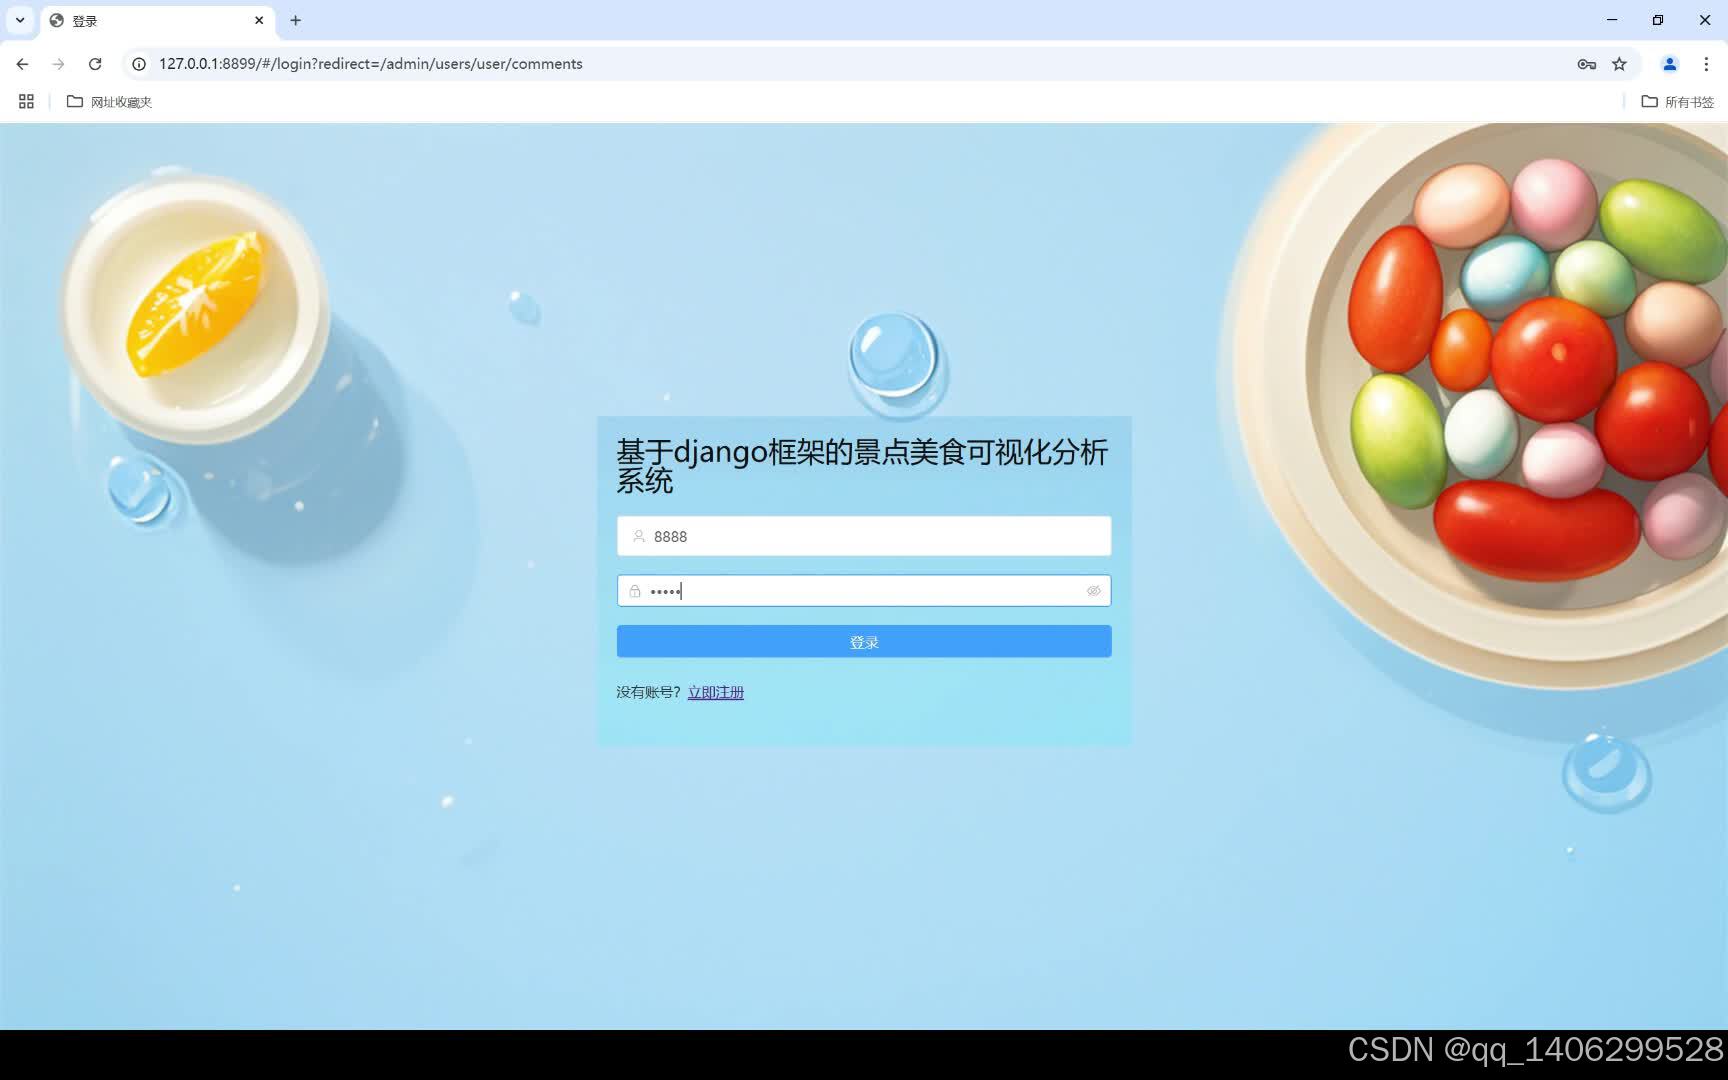The width and height of the screenshot is (1728, 1080).
Task: Open the tab search dropdown arrow
Action: (x=20, y=20)
